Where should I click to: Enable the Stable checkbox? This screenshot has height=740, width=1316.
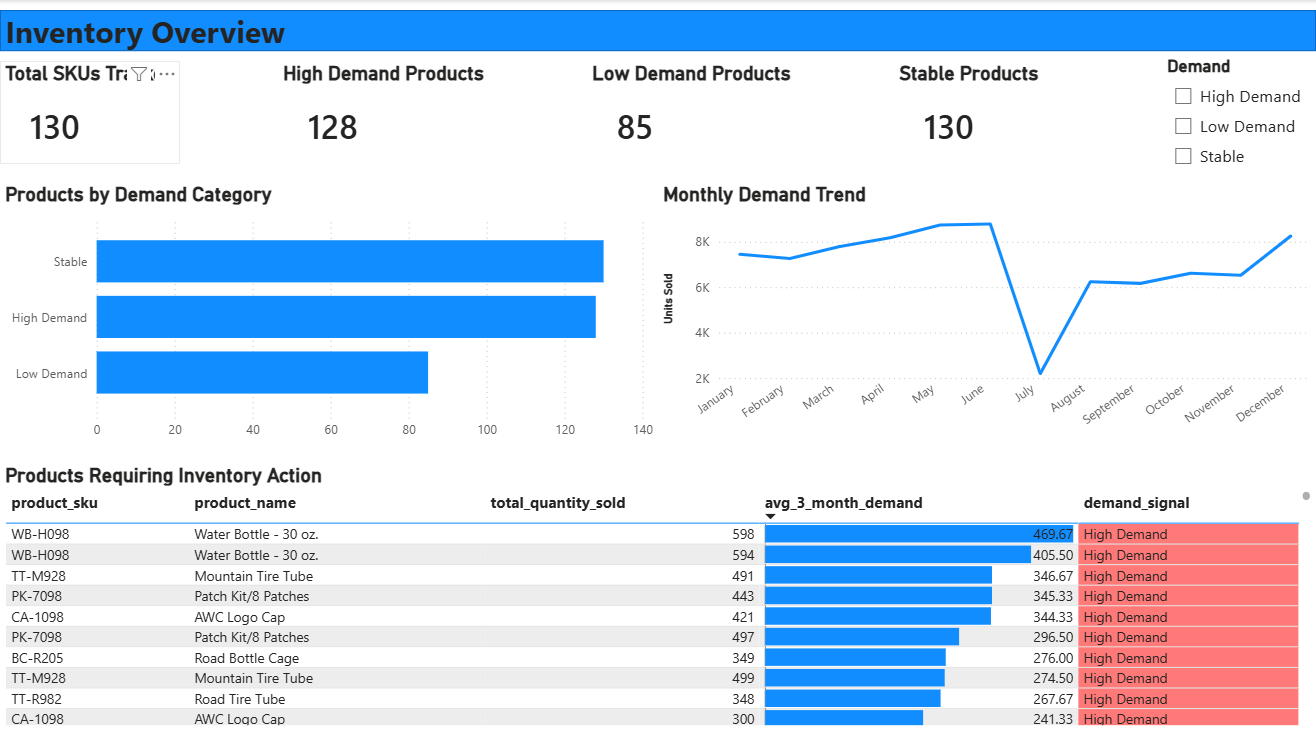click(x=1183, y=156)
